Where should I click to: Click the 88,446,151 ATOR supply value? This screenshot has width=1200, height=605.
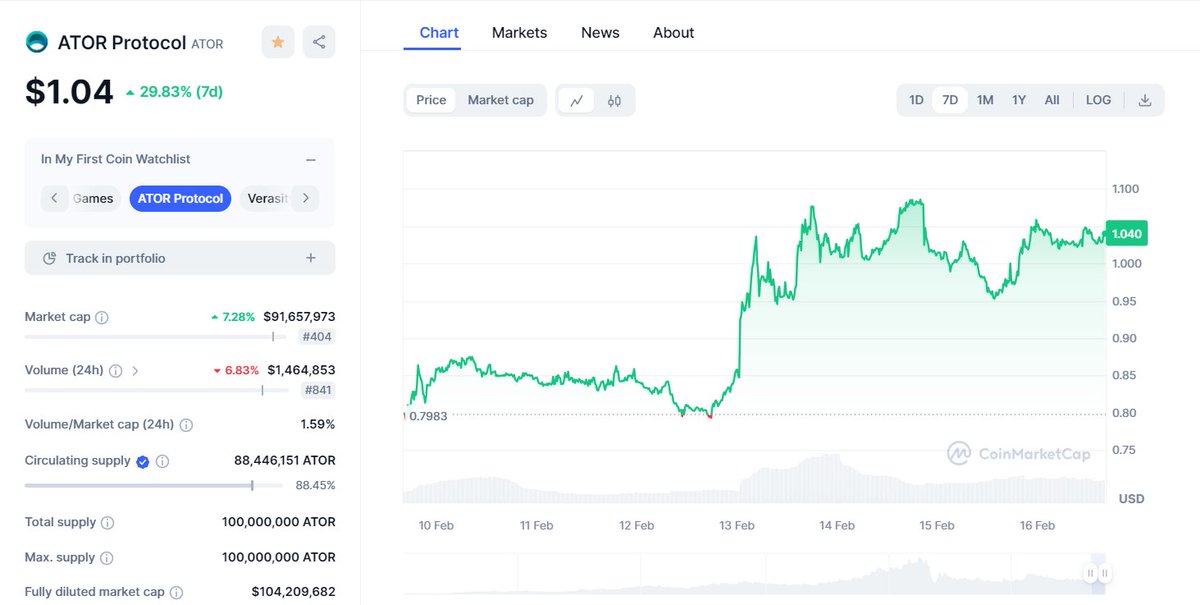(284, 461)
